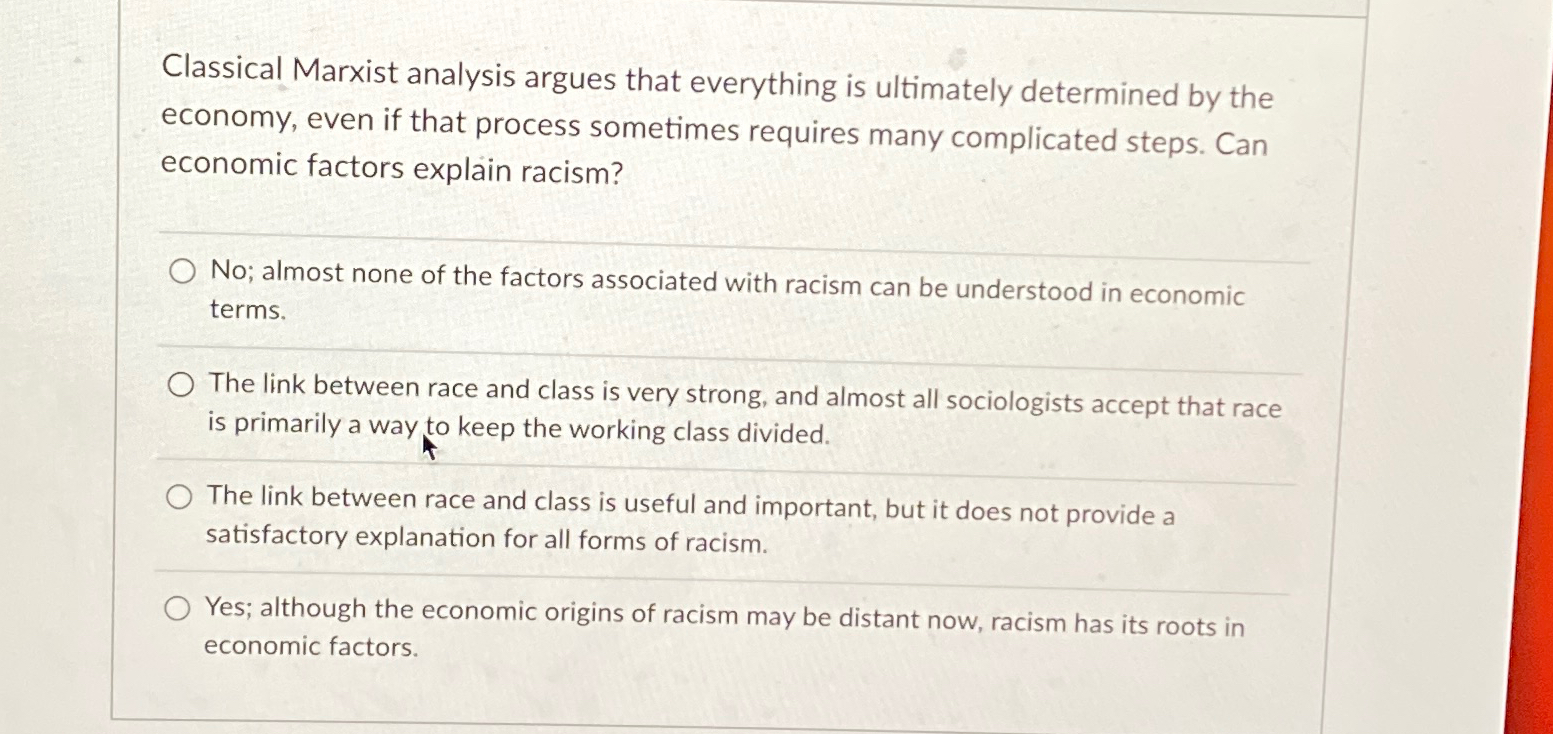Select the radio button for 'No; almost none'

(x=183, y=268)
